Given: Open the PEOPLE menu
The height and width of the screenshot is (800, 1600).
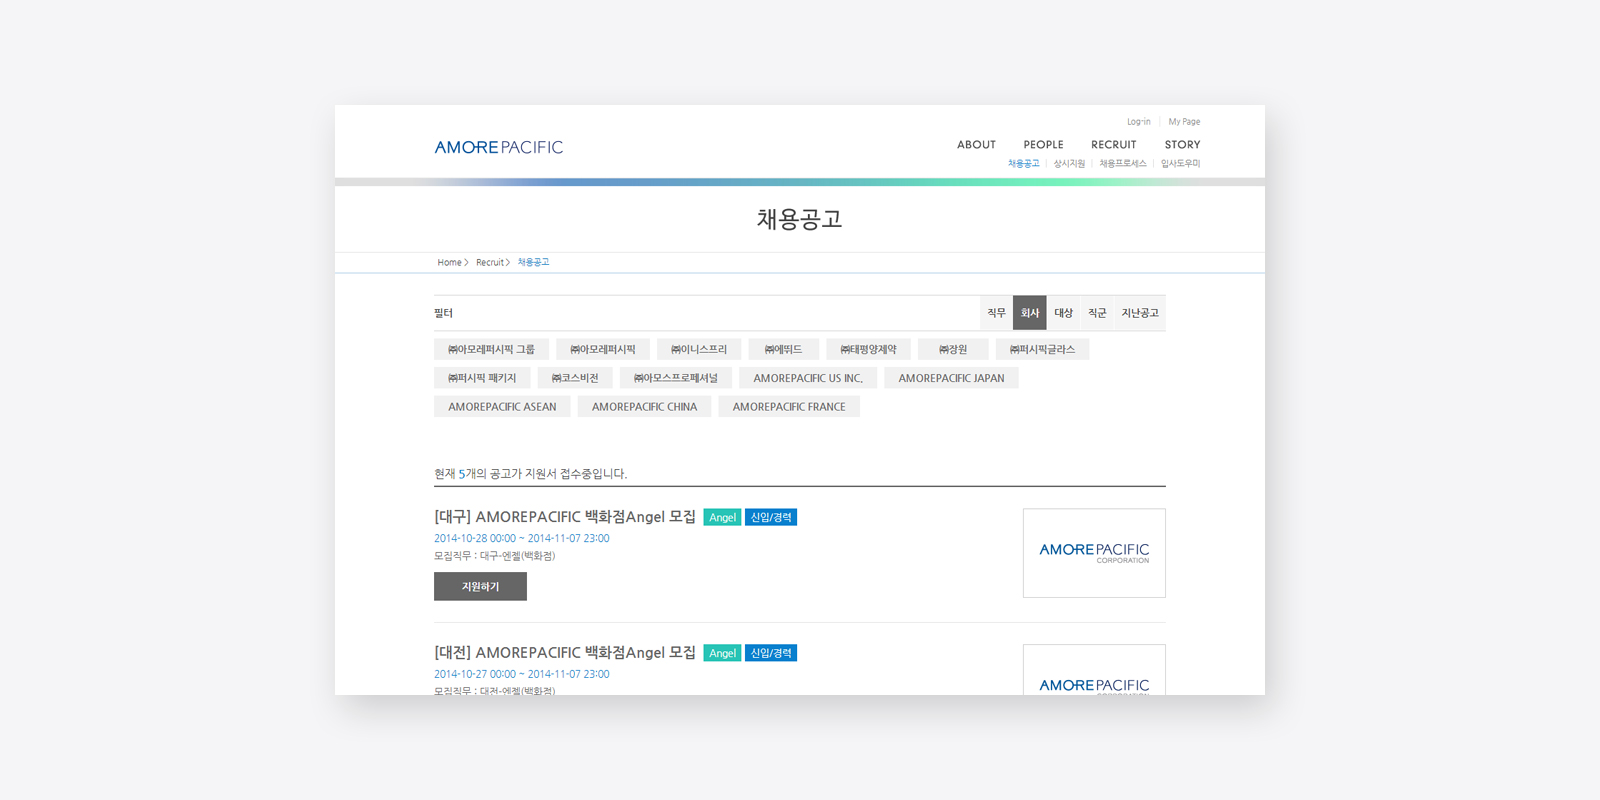Looking at the screenshot, I should 1043,145.
